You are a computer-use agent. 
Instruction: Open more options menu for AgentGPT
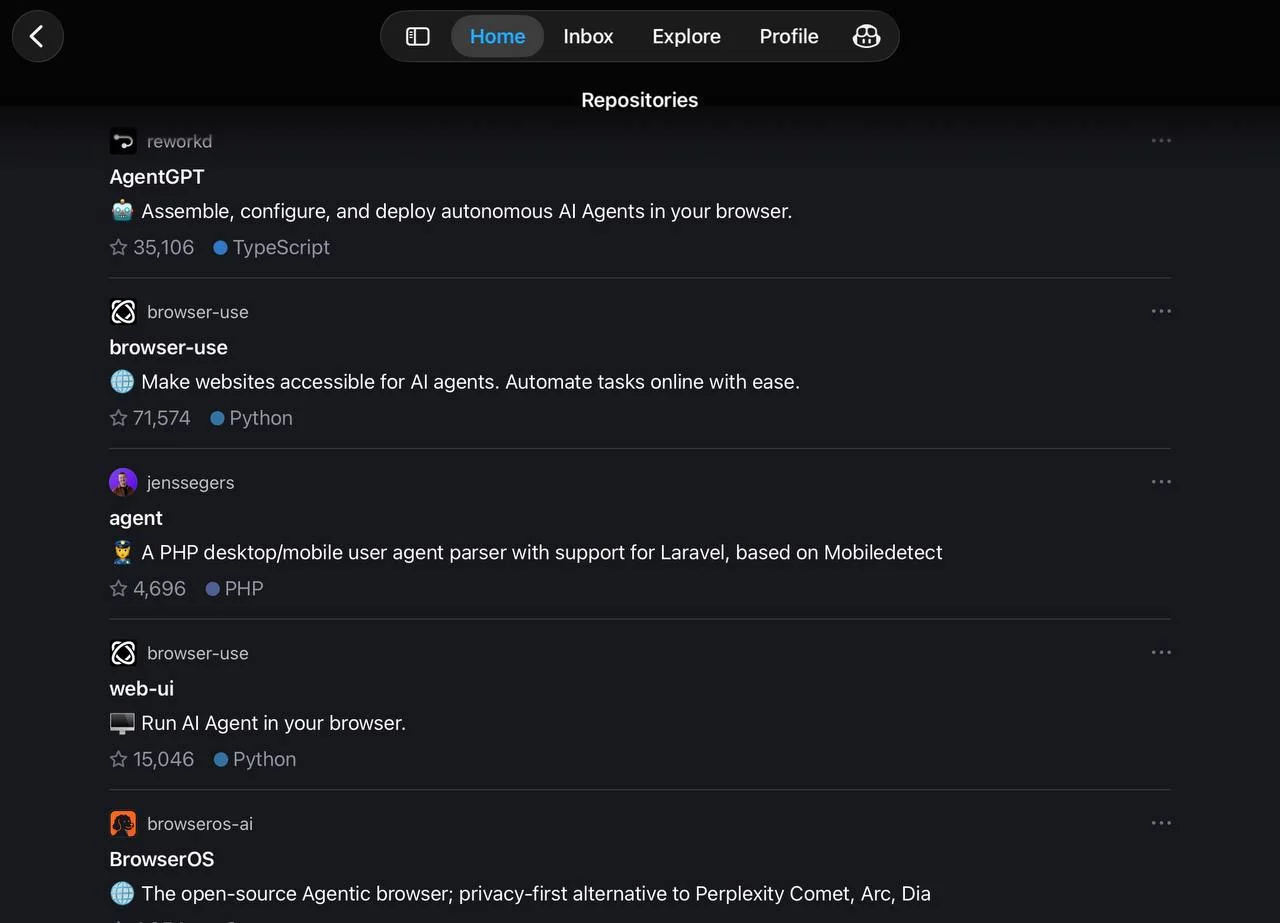1160,141
